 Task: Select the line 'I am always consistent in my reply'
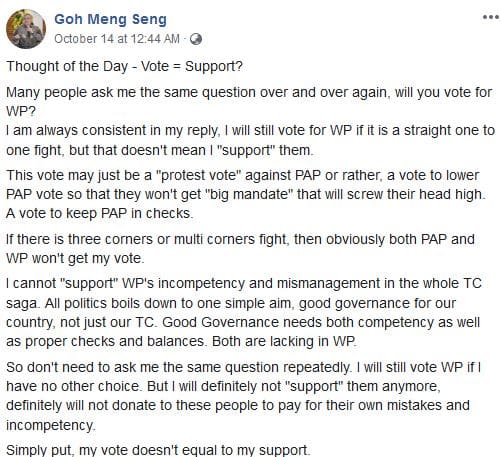click(250, 130)
